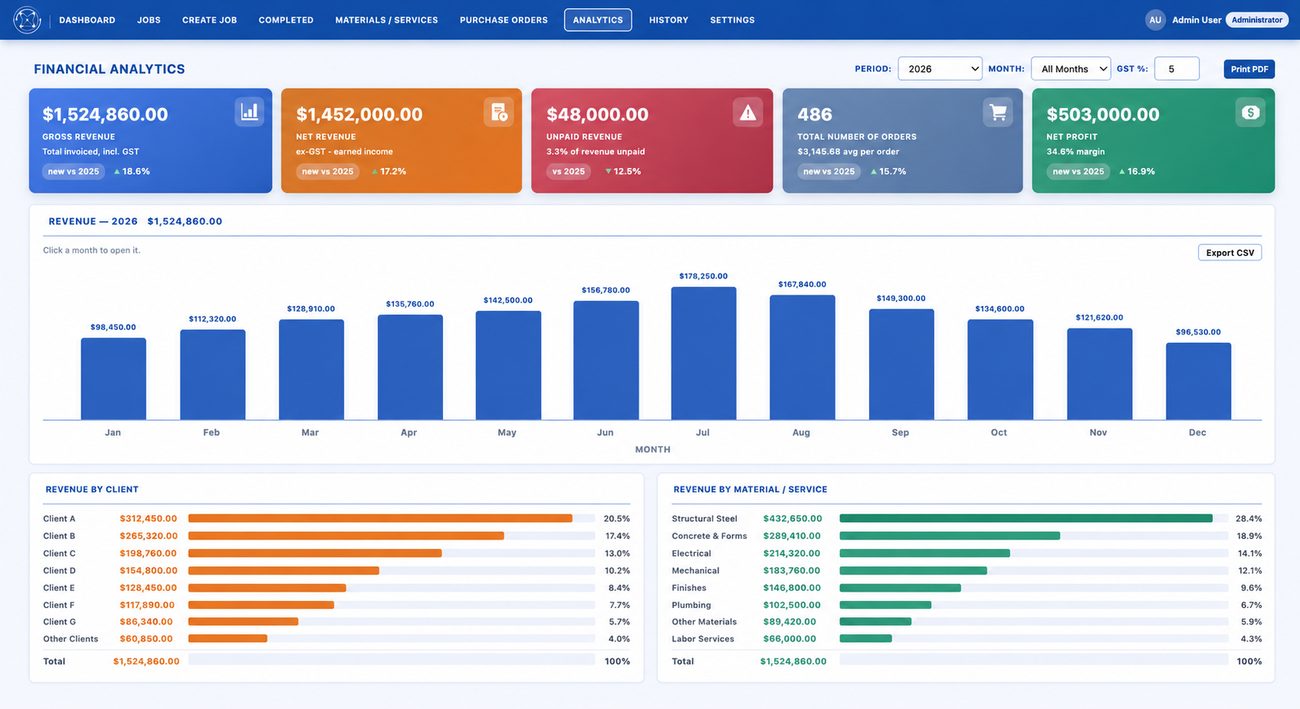Open the April revenue bar
This screenshot has width=1300, height=709.
(410, 367)
